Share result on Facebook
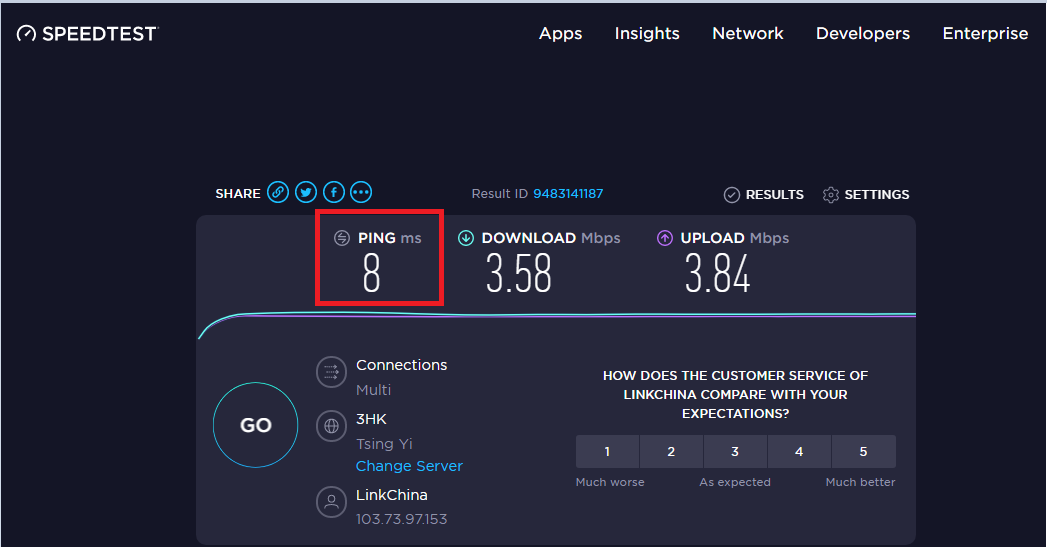1047x547 pixels. (334, 192)
